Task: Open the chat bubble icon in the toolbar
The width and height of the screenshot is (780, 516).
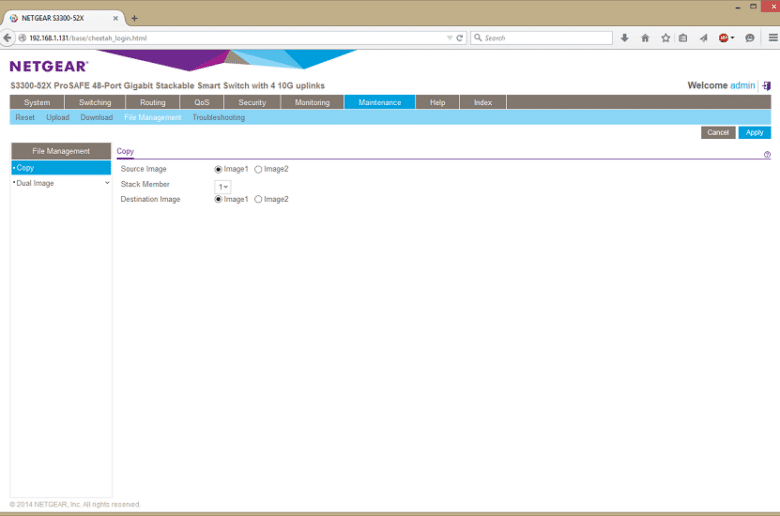Action: point(750,38)
